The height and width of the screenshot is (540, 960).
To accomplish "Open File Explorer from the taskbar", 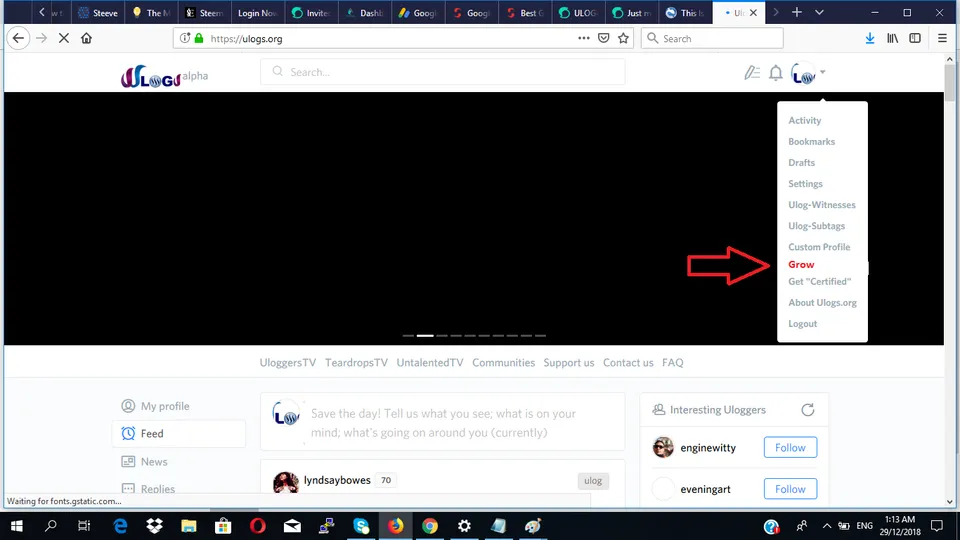I will pyautogui.click(x=189, y=526).
